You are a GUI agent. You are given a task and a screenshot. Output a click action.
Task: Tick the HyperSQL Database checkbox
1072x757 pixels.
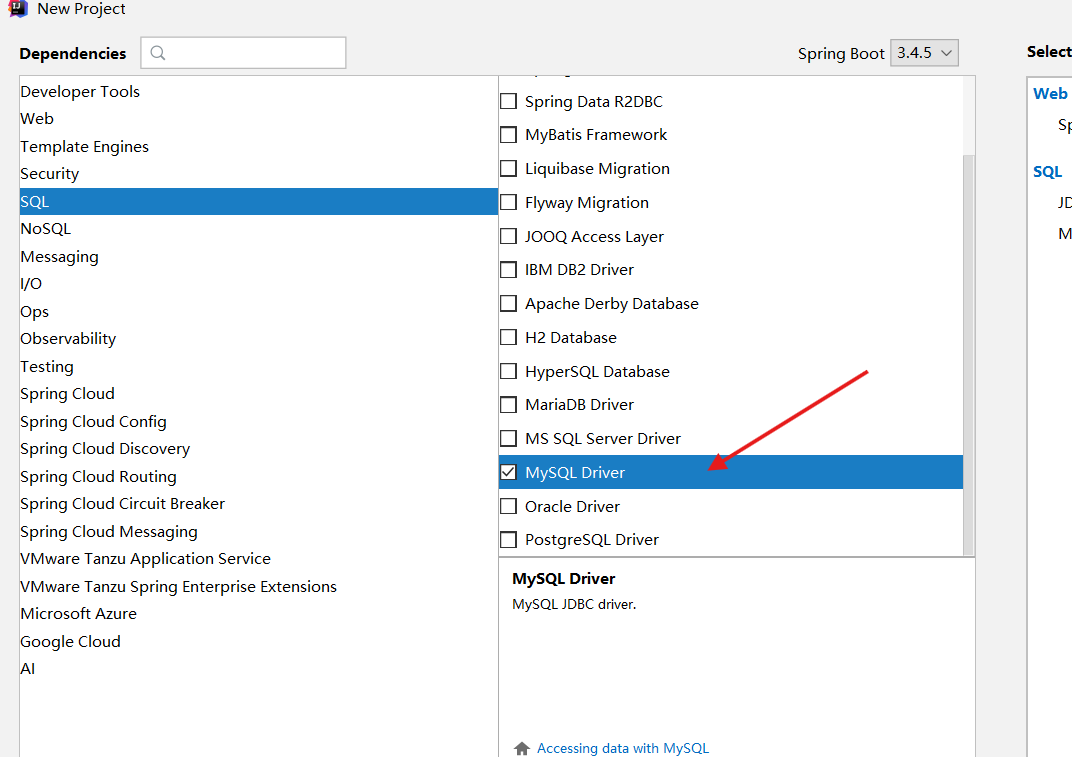pyautogui.click(x=509, y=371)
